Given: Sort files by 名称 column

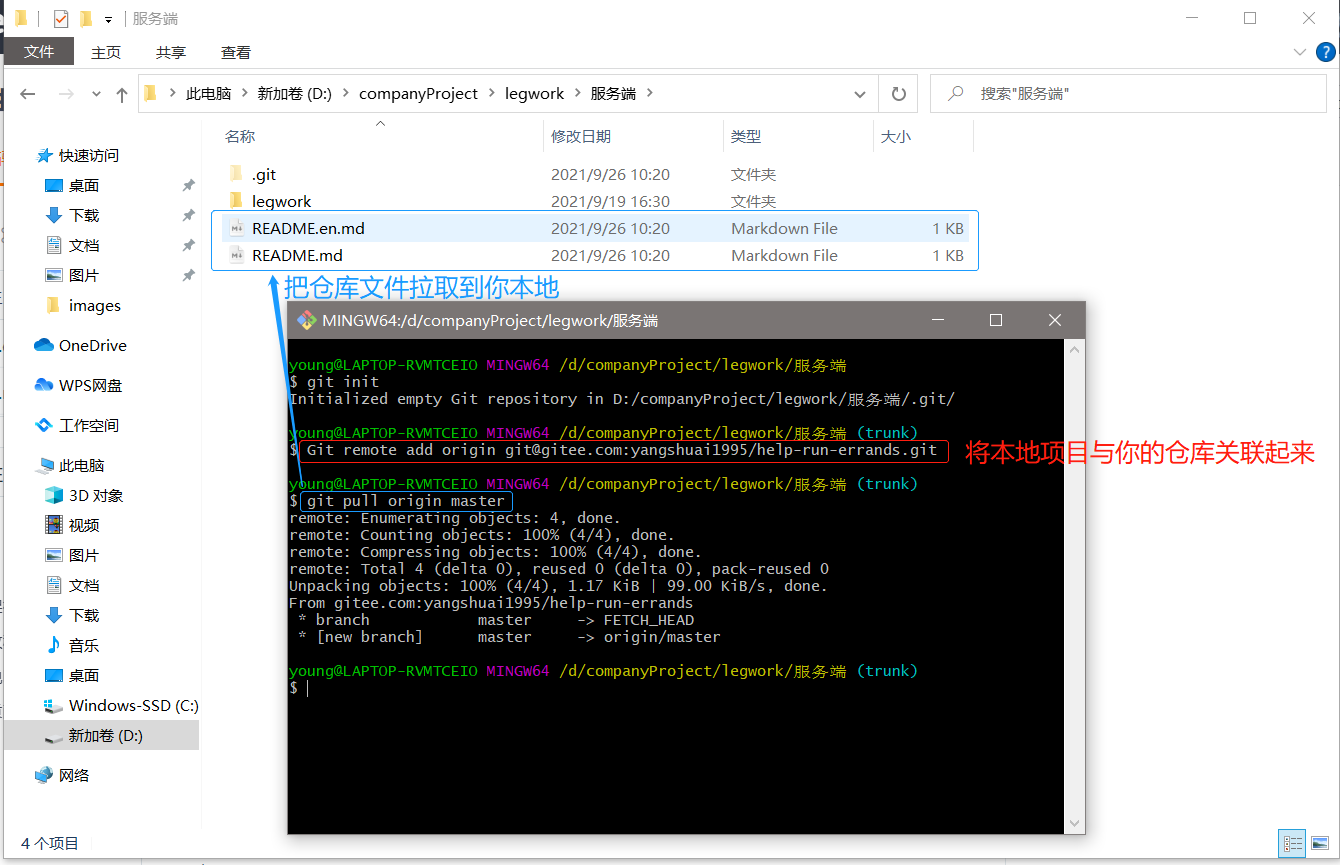Looking at the screenshot, I should pos(240,136).
